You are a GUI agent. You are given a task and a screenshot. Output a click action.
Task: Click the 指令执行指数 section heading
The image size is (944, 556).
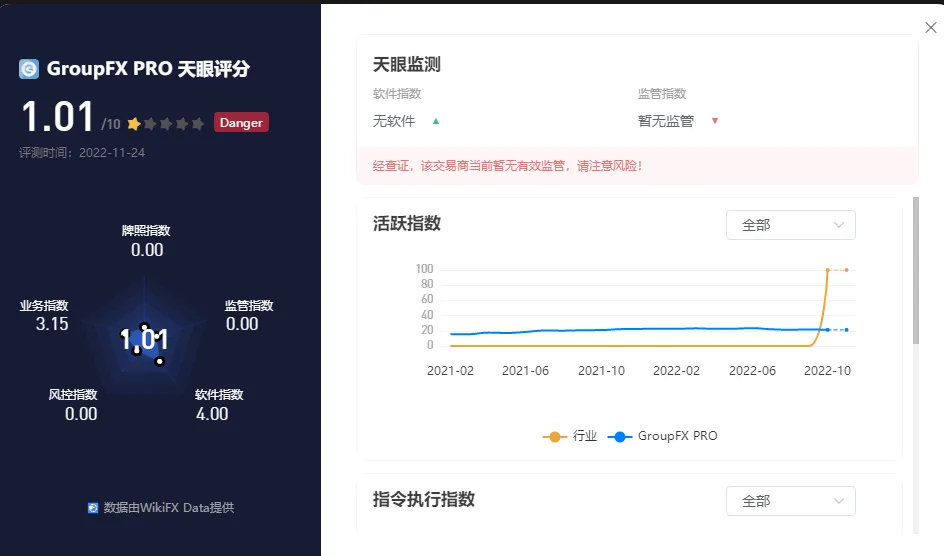point(424,499)
